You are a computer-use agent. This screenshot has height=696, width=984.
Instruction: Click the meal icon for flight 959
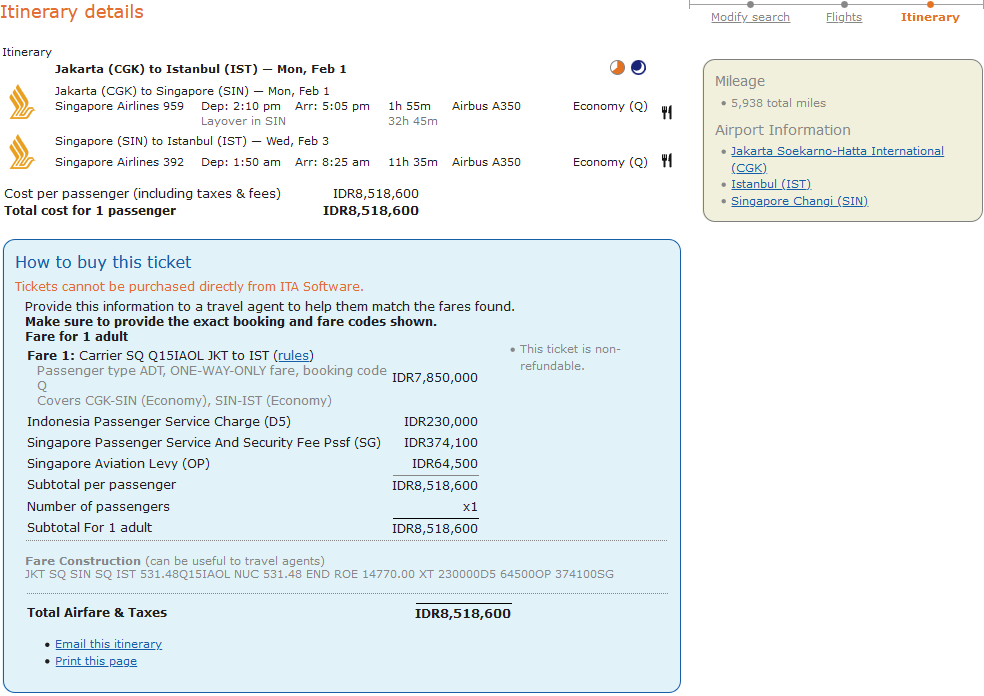(x=666, y=112)
